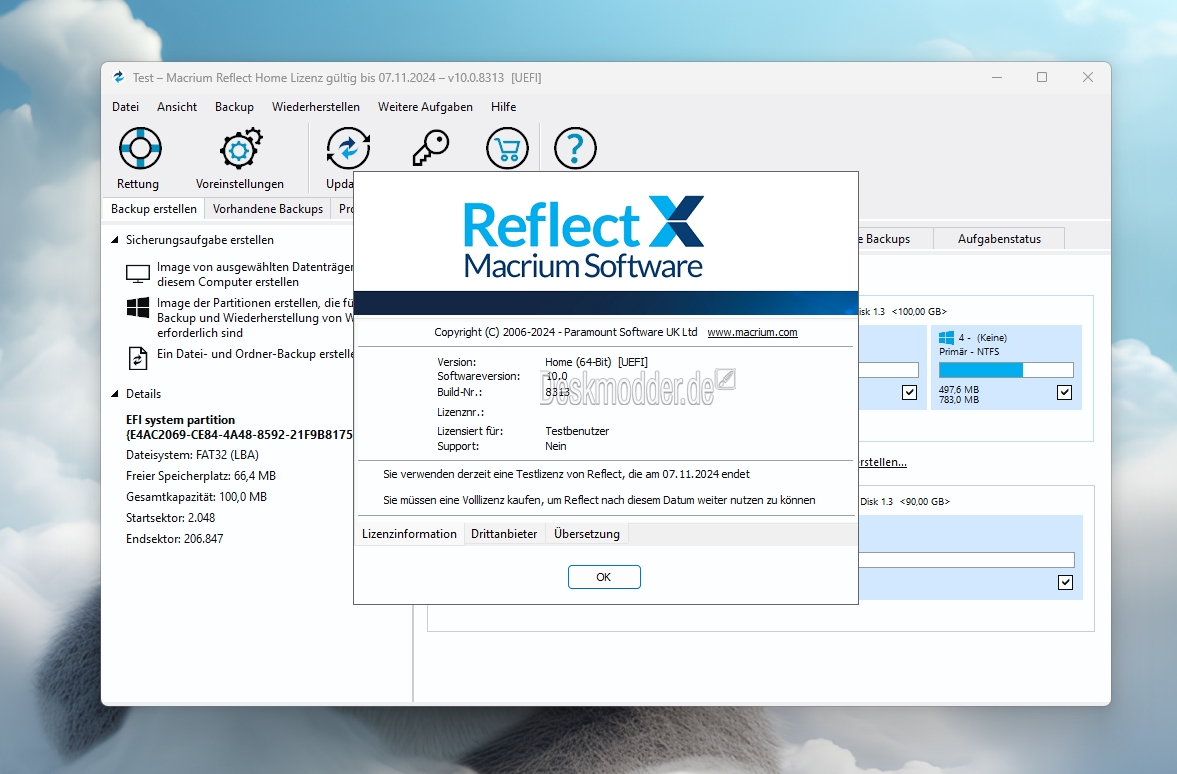This screenshot has width=1177, height=774.
Task: Click the partition 4 blue usage bar
Action: [1006, 370]
